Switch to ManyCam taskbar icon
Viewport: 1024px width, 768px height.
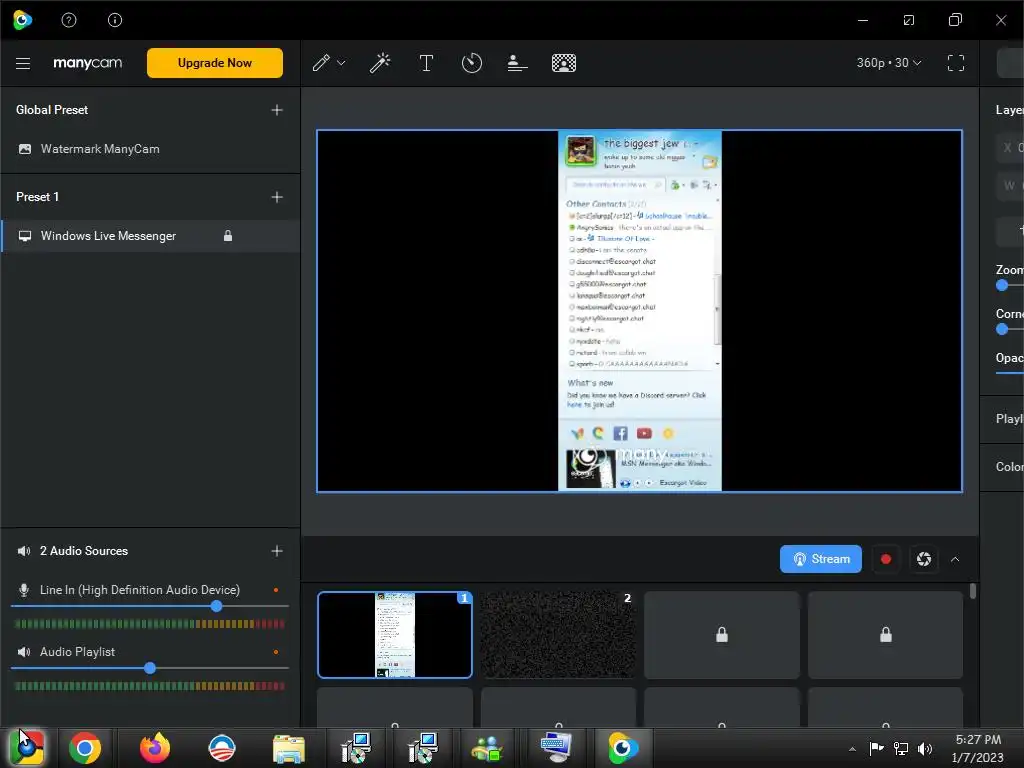(x=622, y=748)
